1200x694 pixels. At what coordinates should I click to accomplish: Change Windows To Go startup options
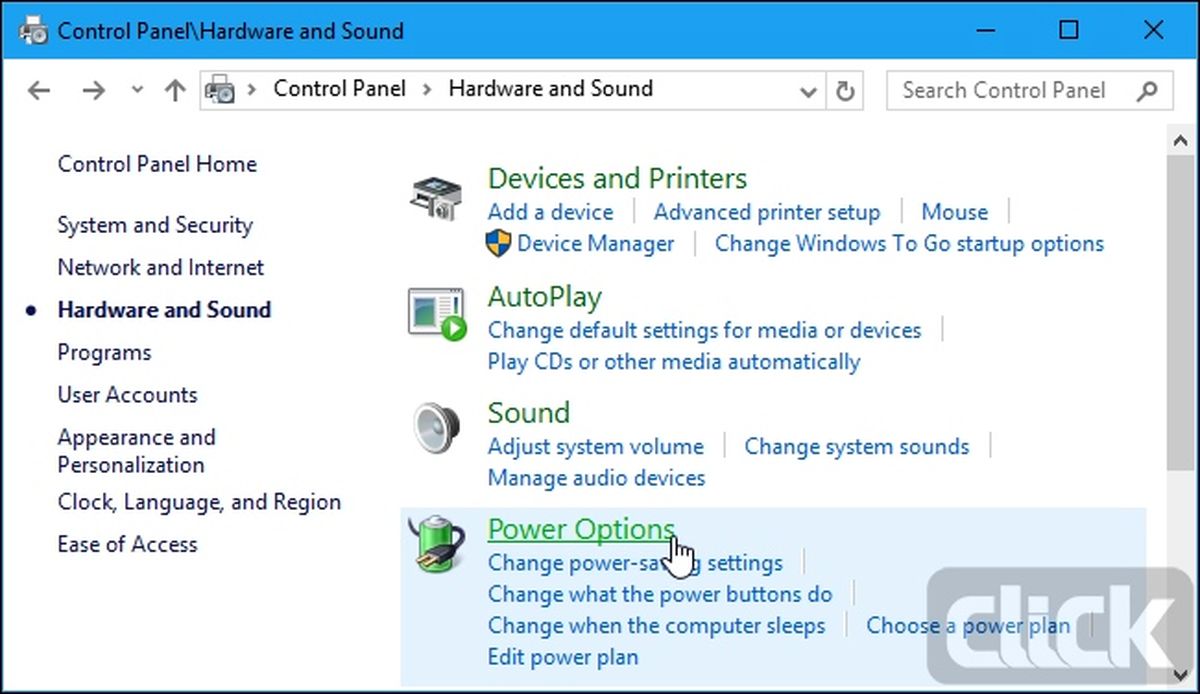point(909,243)
